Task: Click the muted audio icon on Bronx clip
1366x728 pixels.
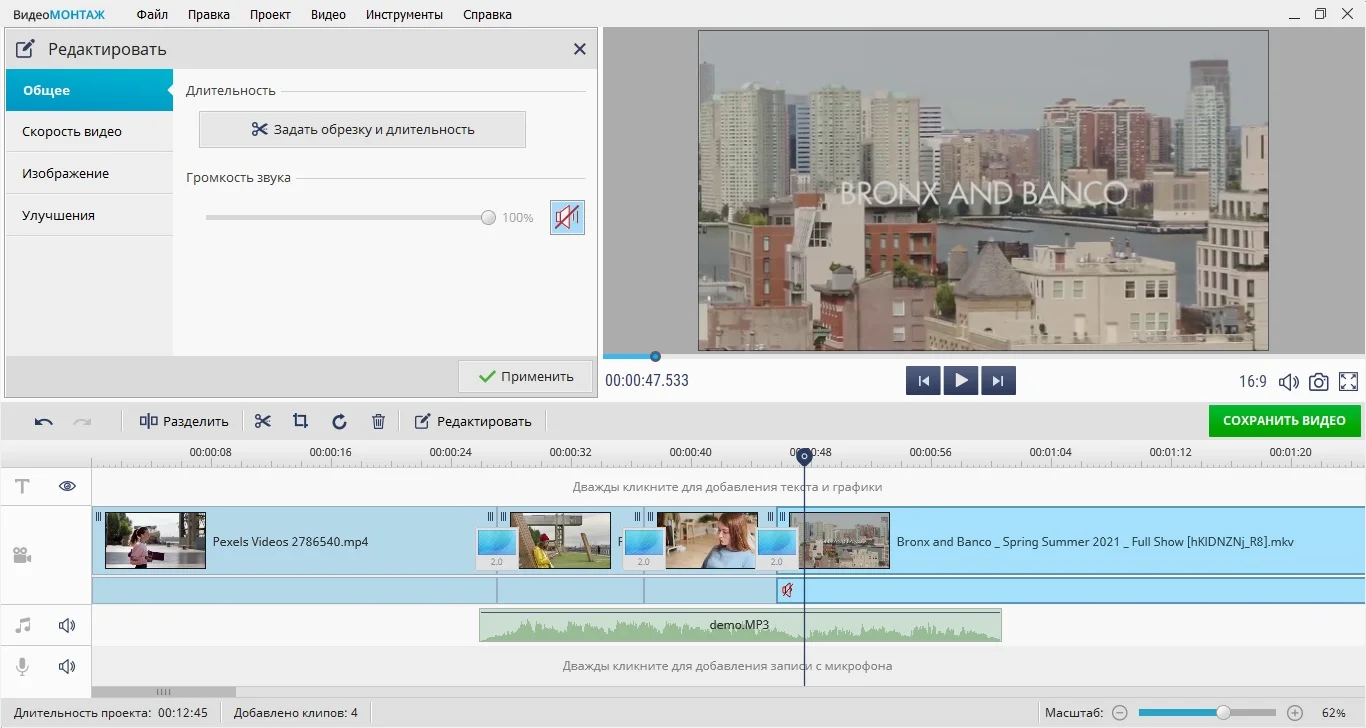Action: click(x=788, y=590)
